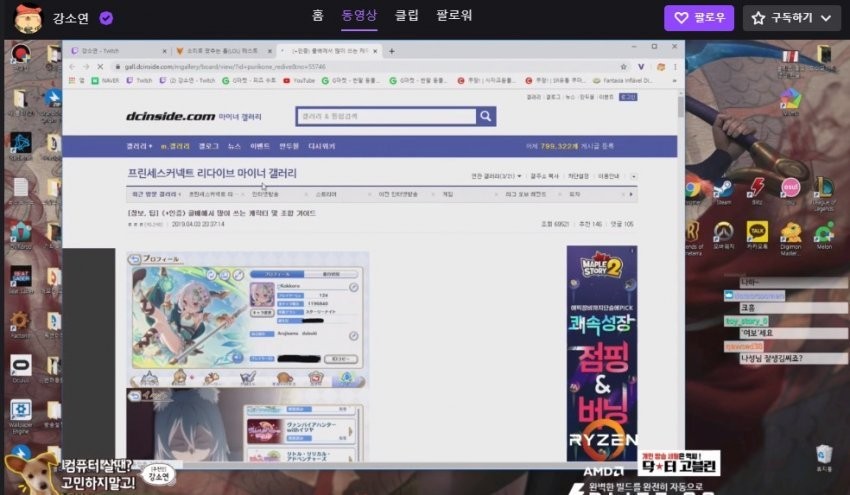Open the 뉴스 menu item in blue bar
Image resolution: width=850 pixels, height=495 pixels.
(x=234, y=146)
